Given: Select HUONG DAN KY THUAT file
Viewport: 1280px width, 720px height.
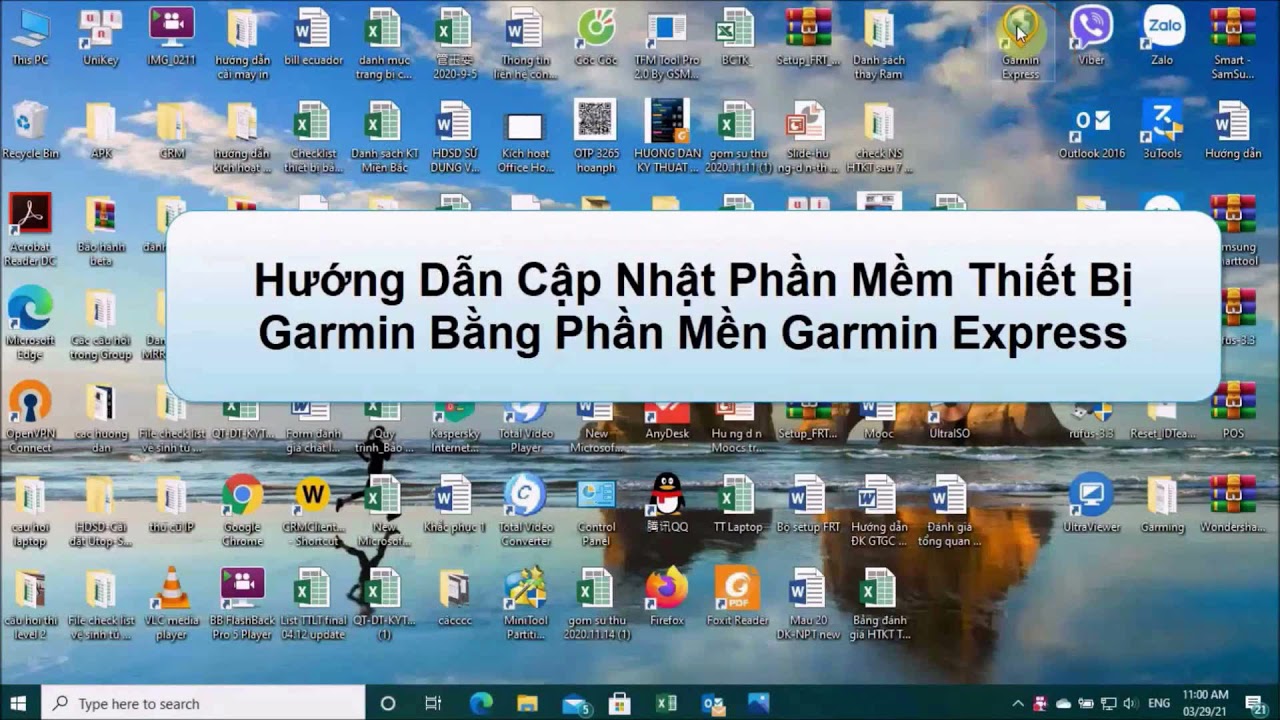Looking at the screenshot, I should (667, 136).
